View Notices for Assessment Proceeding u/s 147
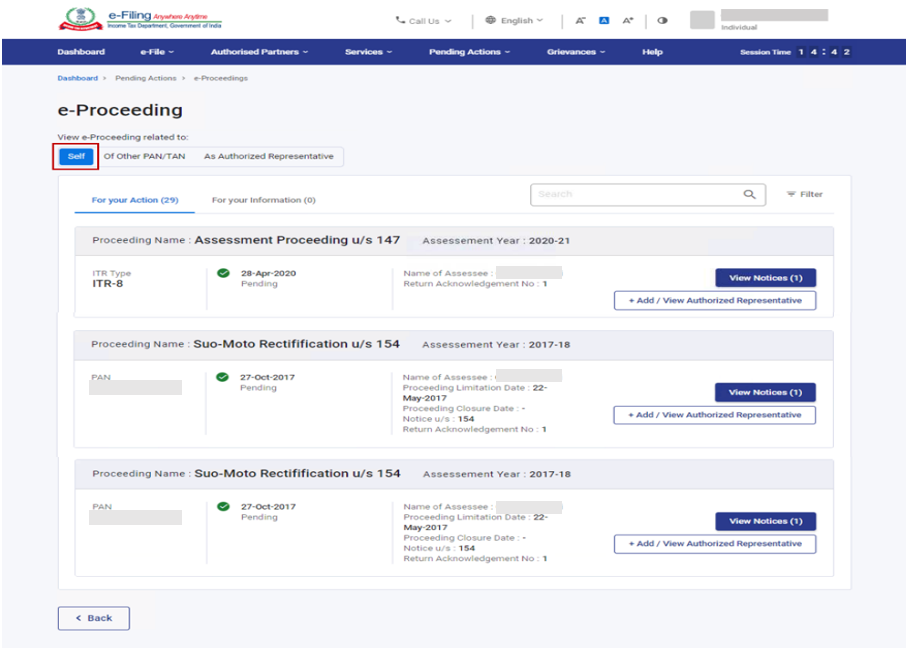The image size is (906, 648). click(765, 278)
